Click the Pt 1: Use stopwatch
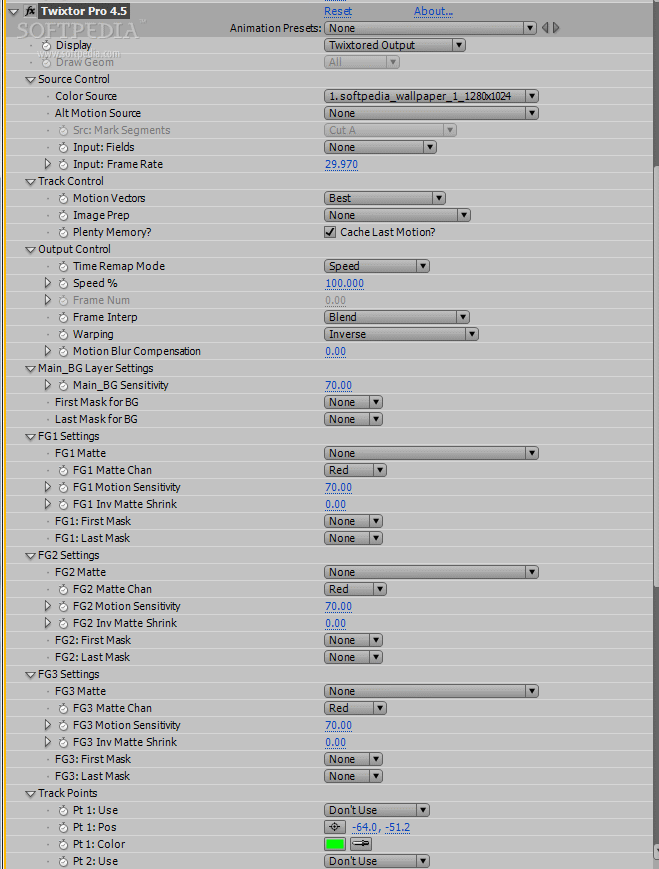Image resolution: width=659 pixels, height=869 pixels. (x=63, y=810)
